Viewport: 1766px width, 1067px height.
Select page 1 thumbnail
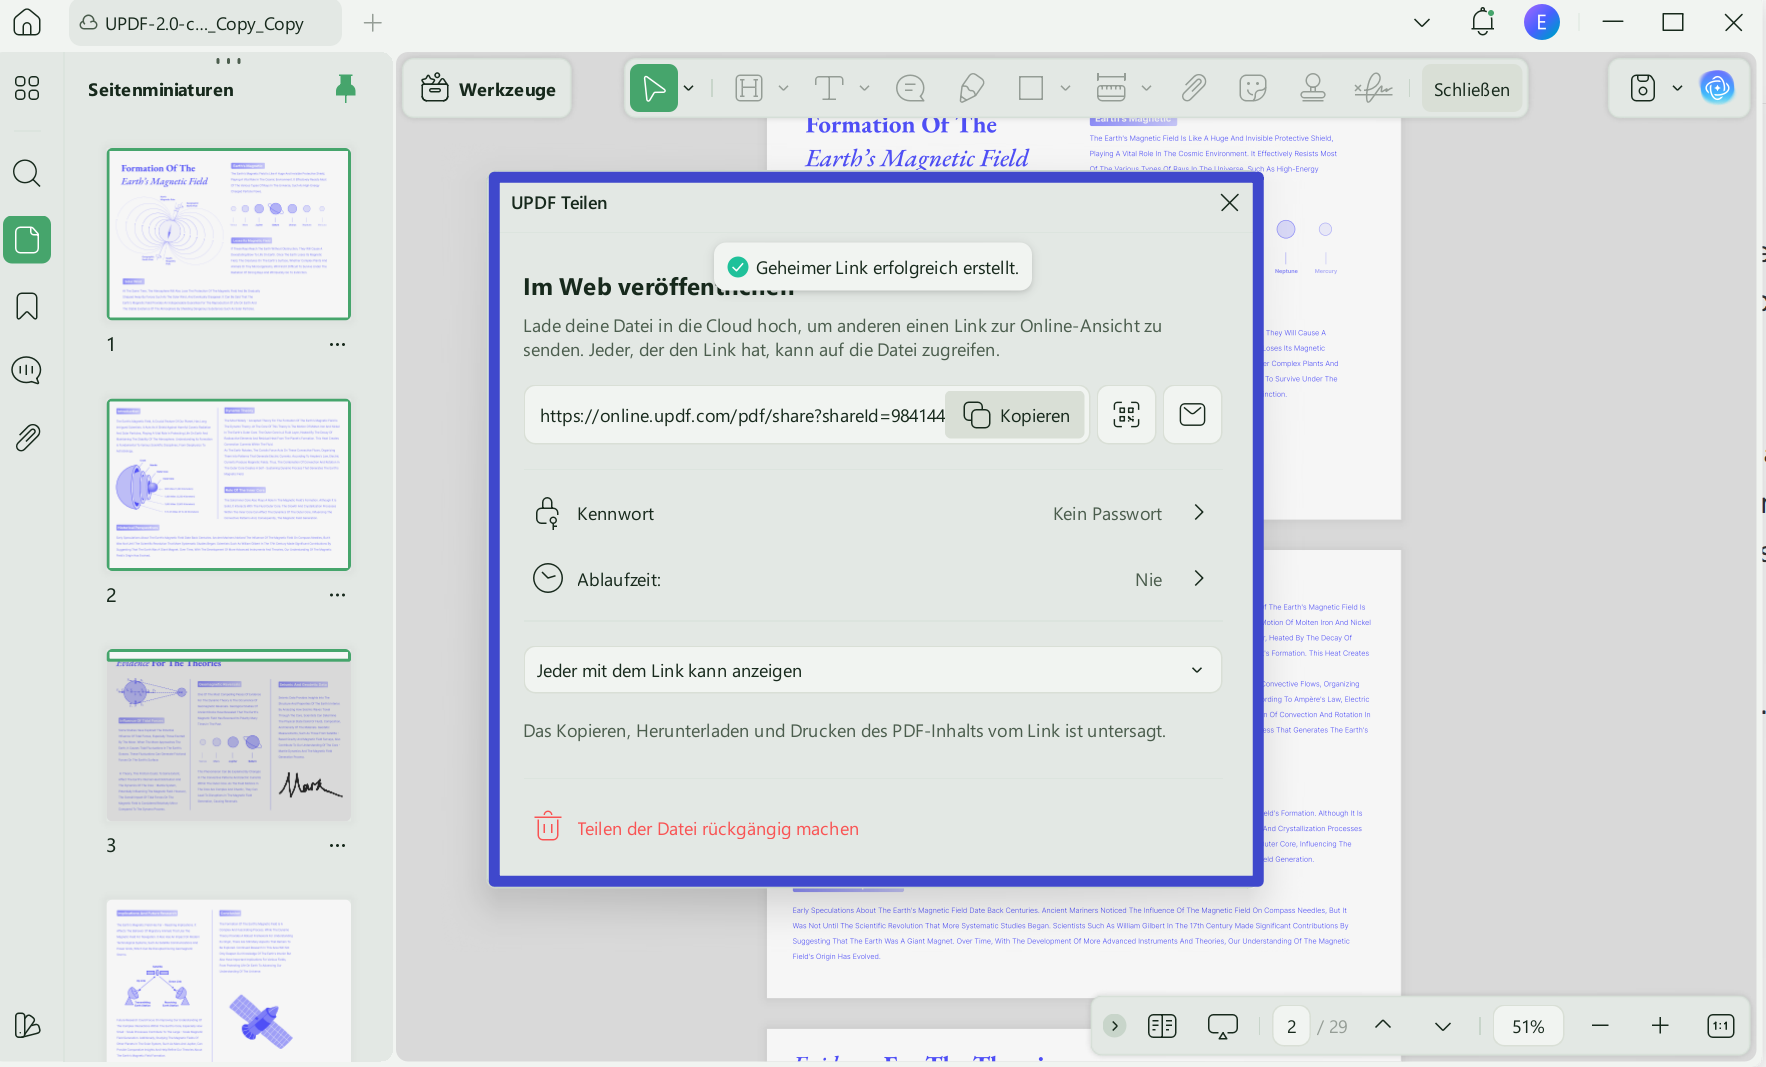tap(229, 234)
